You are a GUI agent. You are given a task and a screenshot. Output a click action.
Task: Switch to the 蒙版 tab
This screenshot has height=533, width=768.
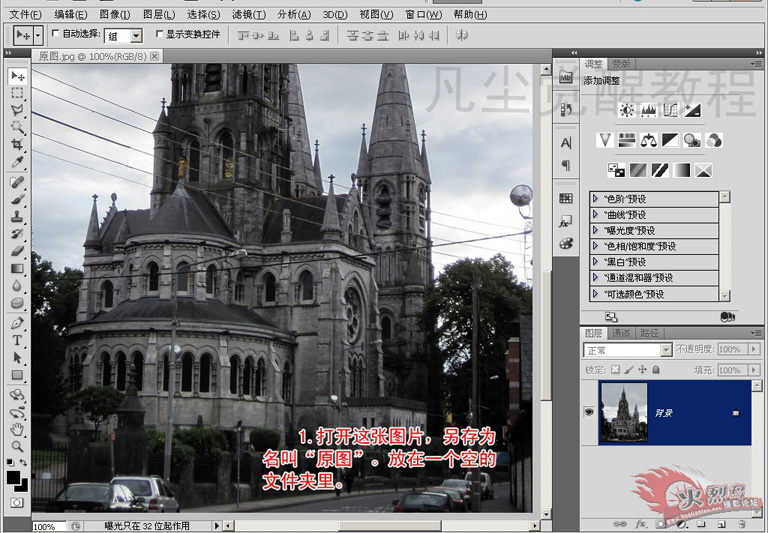622,64
